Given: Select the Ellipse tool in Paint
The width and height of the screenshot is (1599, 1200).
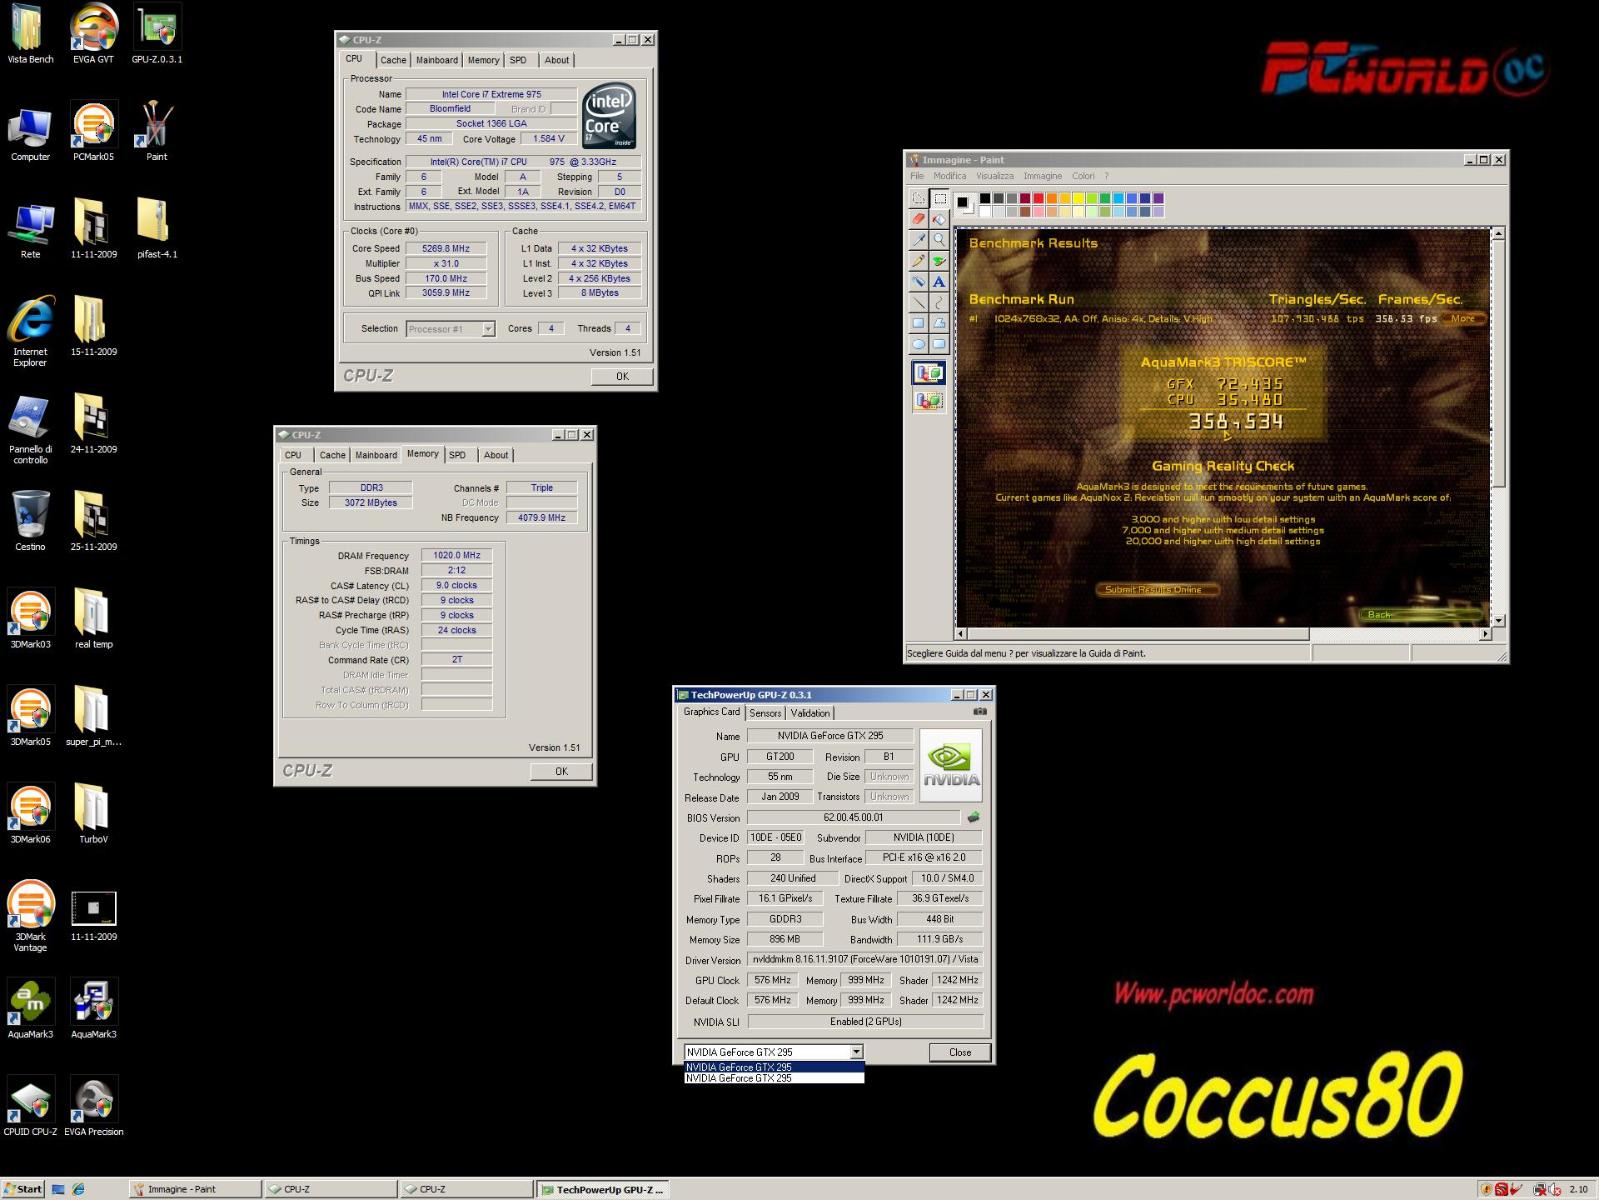Looking at the screenshot, I should click(x=918, y=344).
